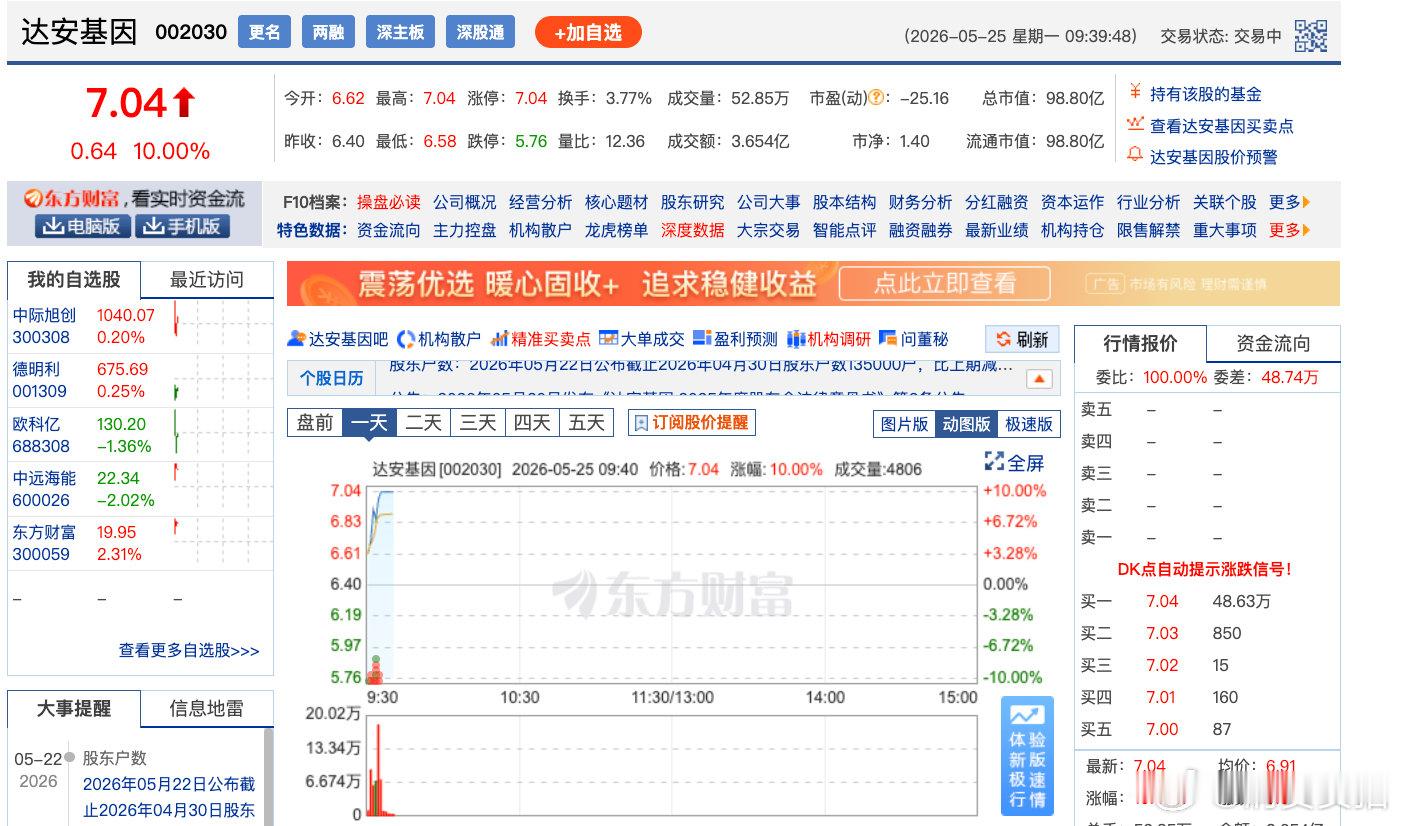Click the 买五 price 7.00

tap(1162, 729)
